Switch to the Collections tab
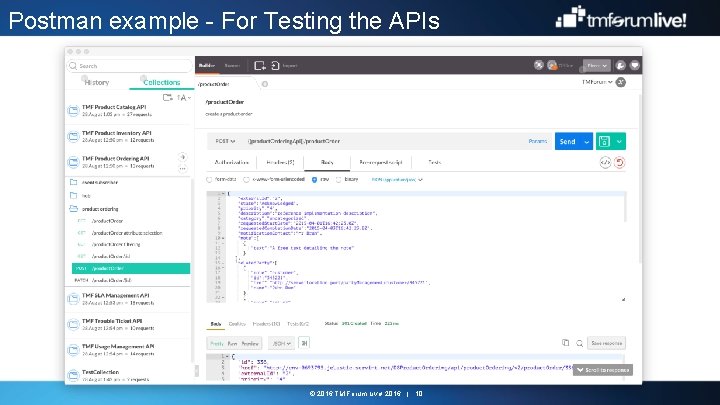This screenshot has height=405, width=720. 162,83
